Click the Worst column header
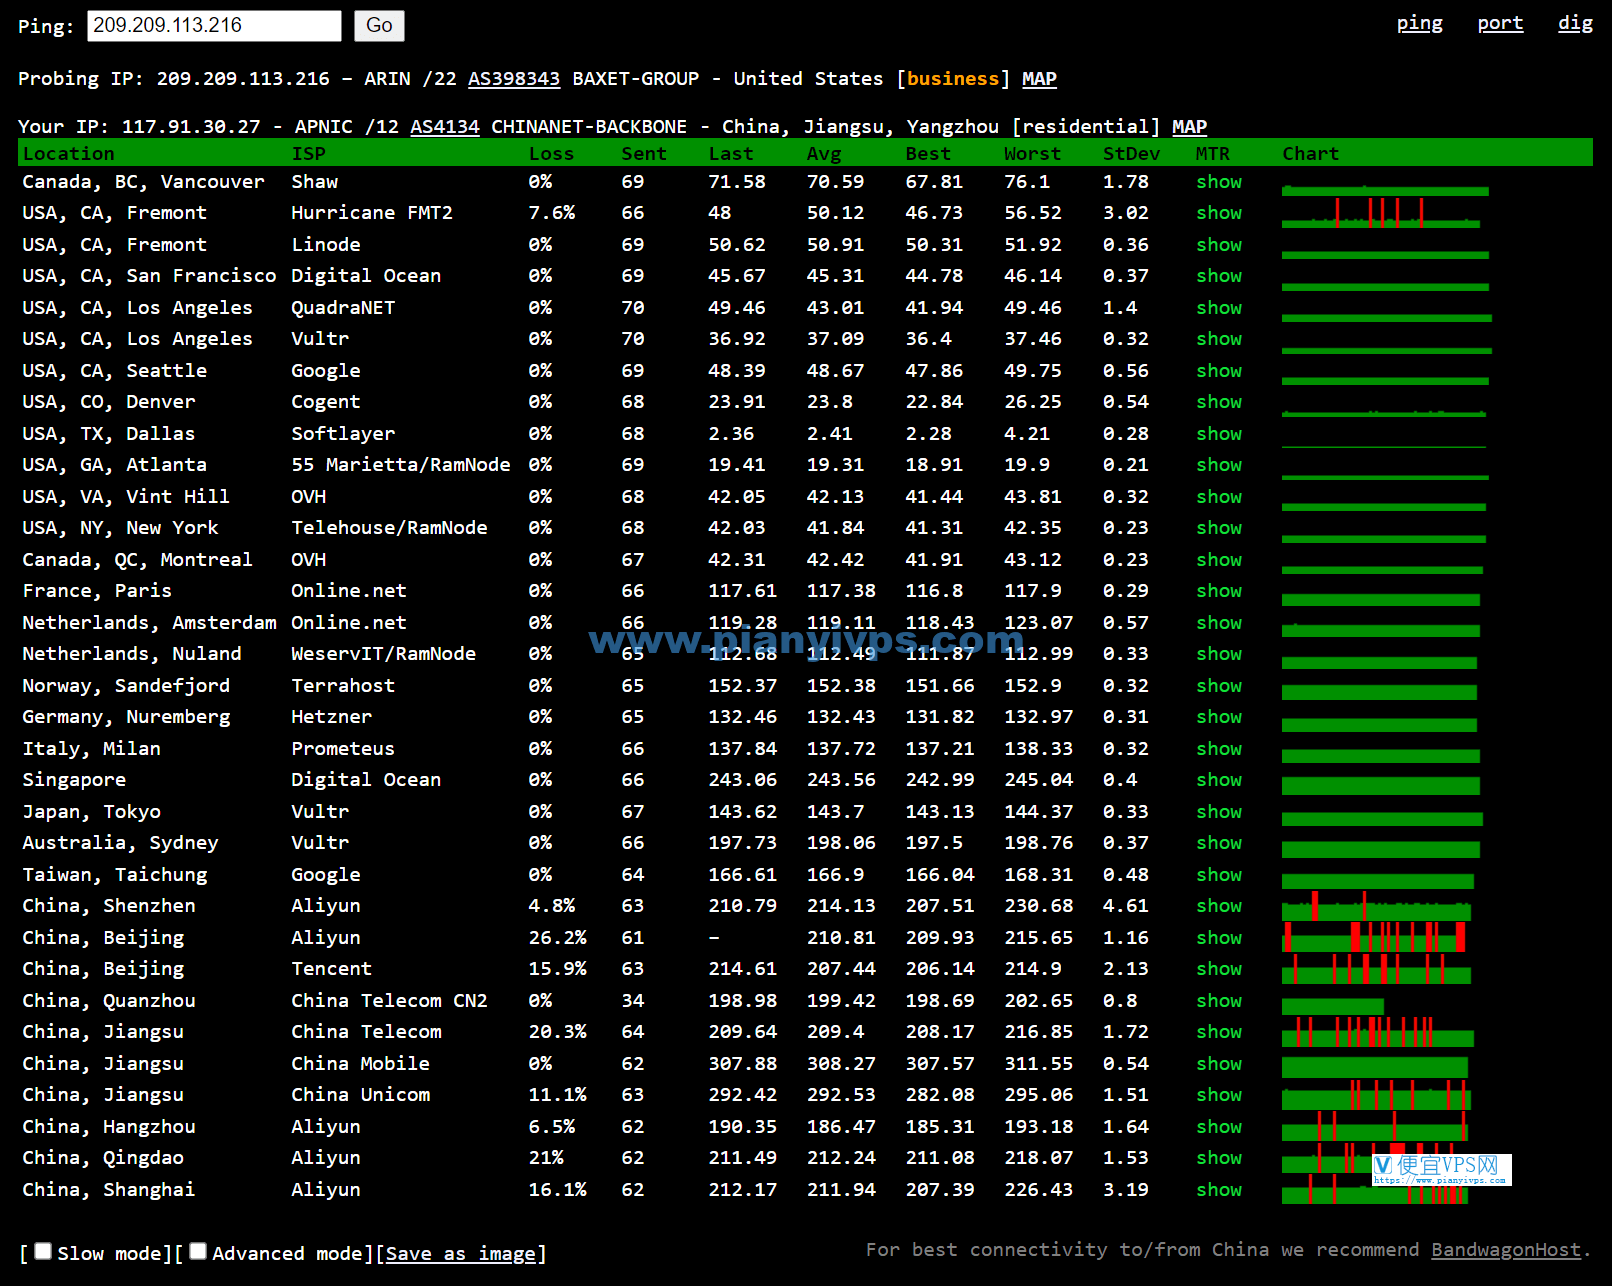1612x1286 pixels. pos(1032,154)
